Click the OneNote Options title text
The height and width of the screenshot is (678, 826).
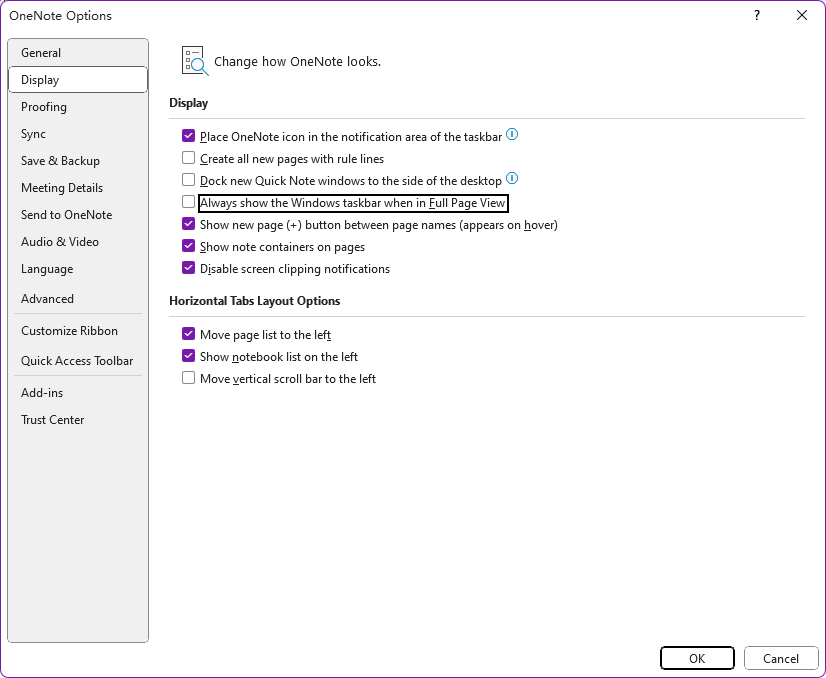tap(61, 16)
